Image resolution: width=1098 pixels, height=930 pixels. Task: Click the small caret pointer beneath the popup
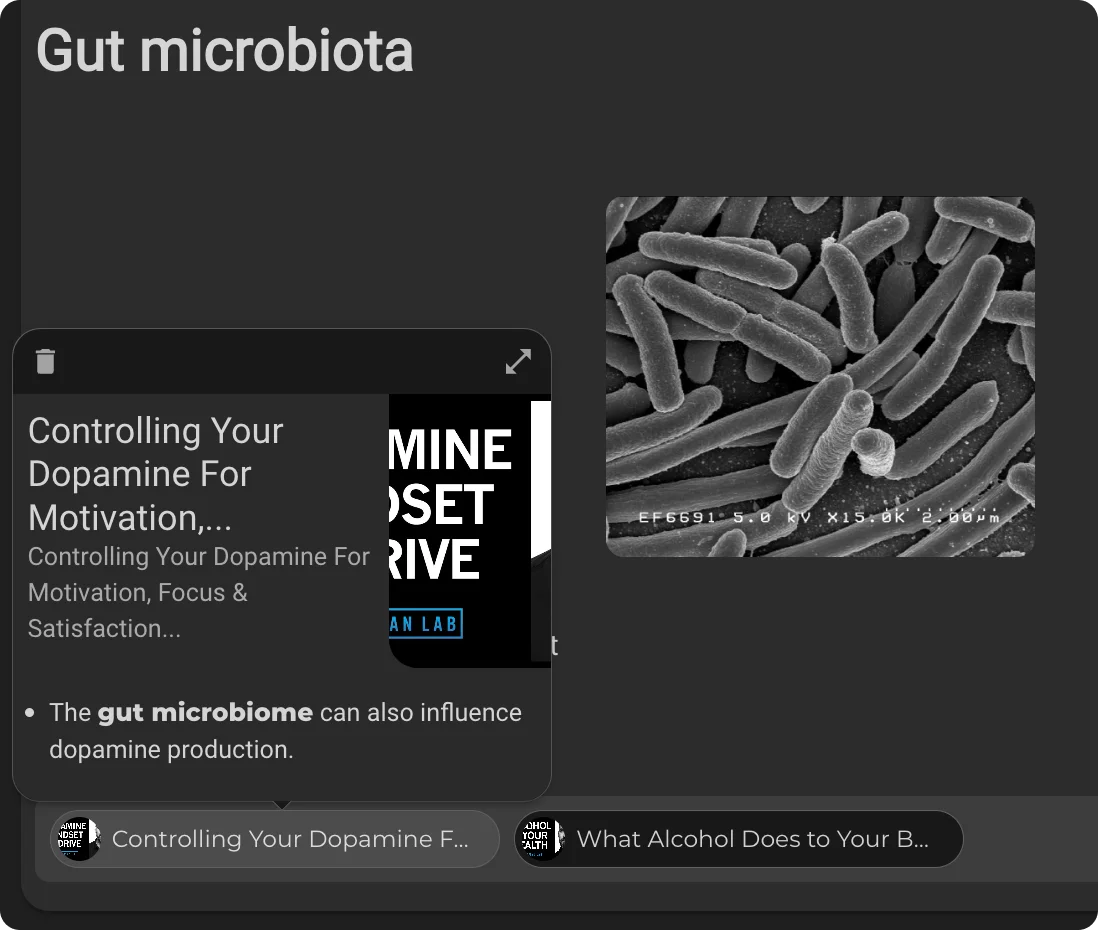click(282, 804)
